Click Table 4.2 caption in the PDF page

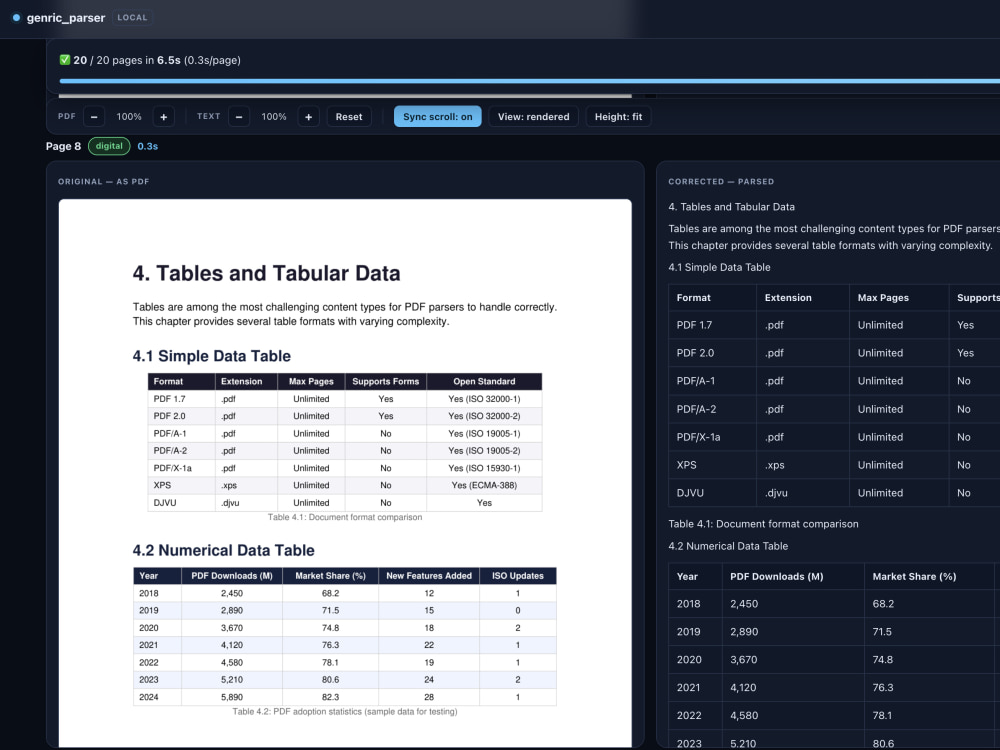(x=345, y=711)
